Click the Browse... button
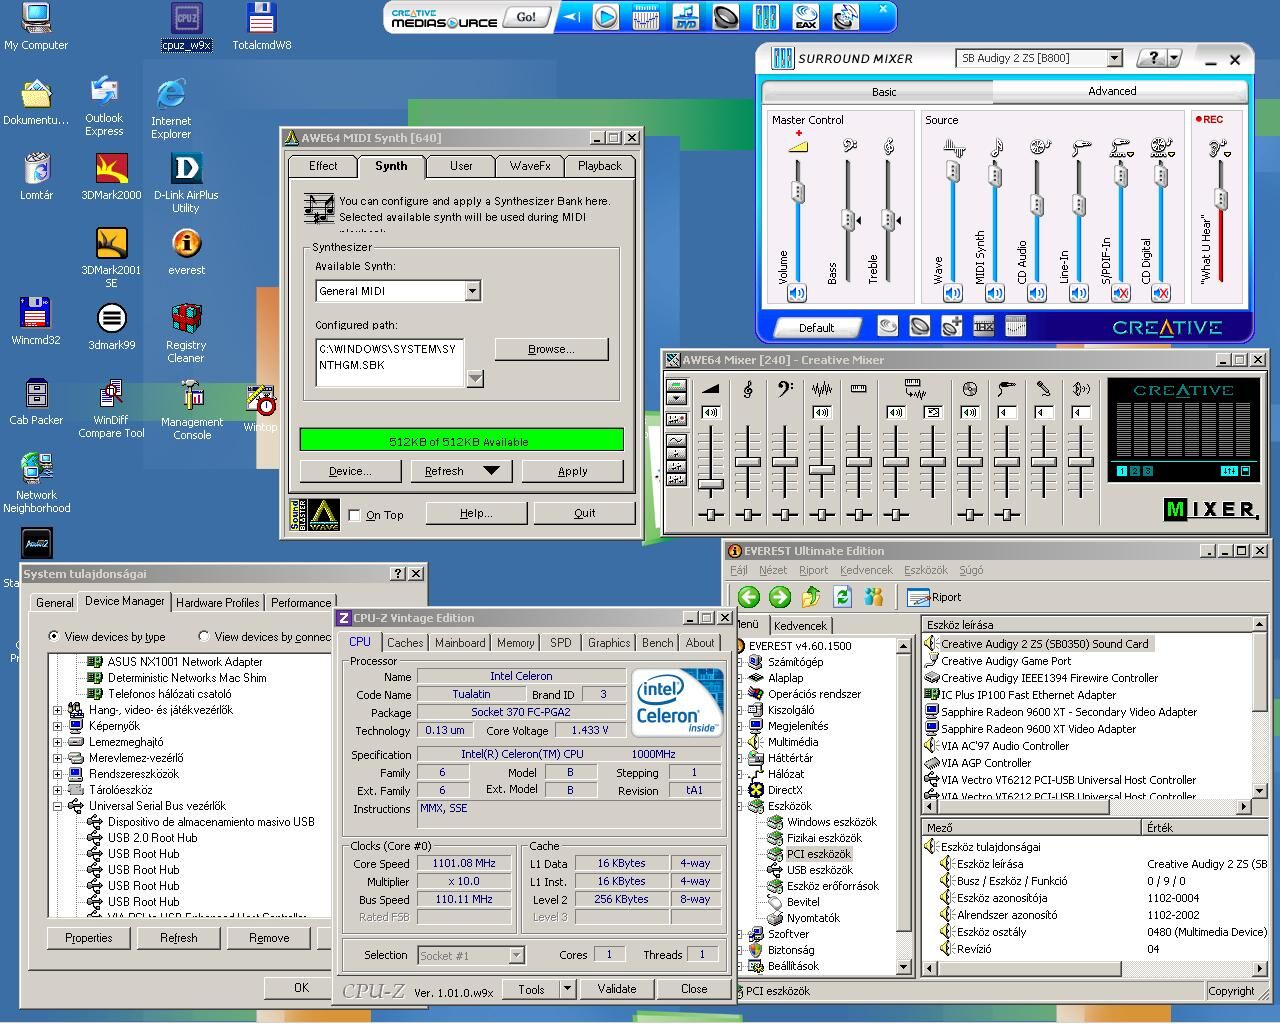 click(551, 349)
